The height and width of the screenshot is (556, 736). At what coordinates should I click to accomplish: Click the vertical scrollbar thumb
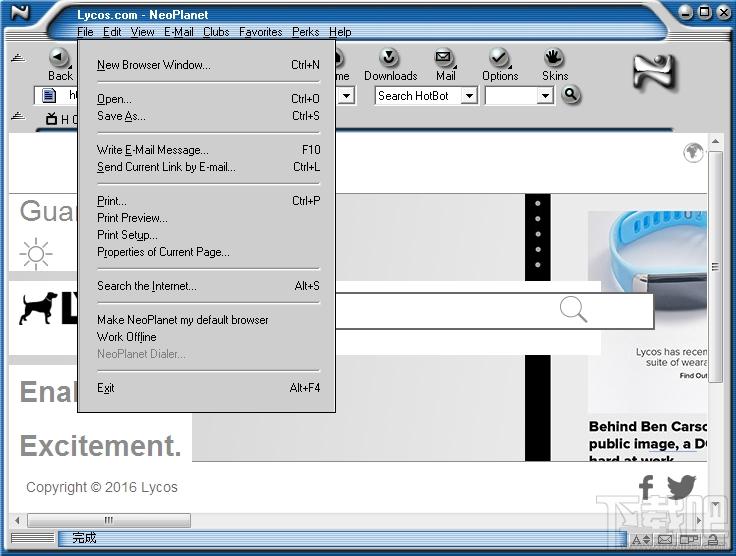coord(715,267)
